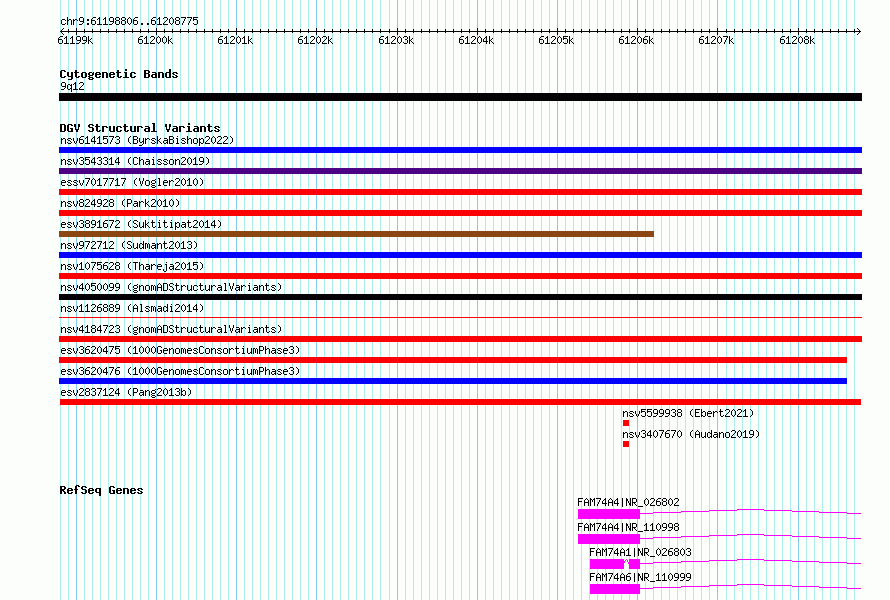Open variant esv3620476 (1000GenomesConsortiumPhase3) label
This screenshot has height=600, width=890.
180,371
